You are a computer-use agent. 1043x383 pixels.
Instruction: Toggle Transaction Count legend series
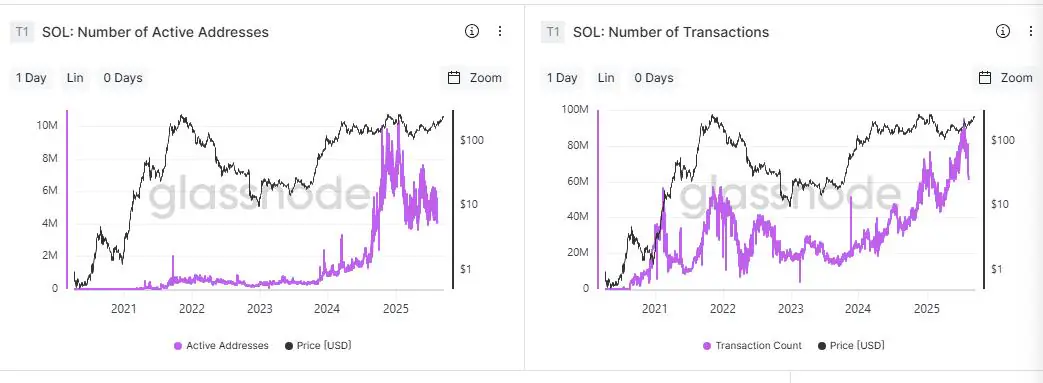[x=752, y=346]
